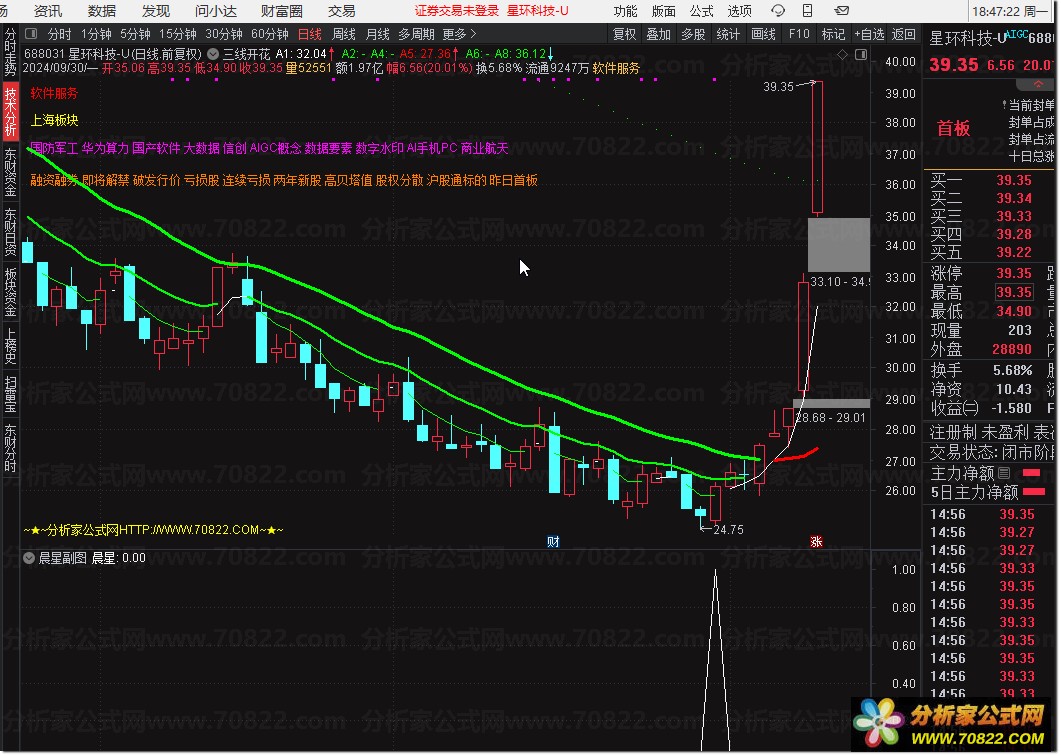The height and width of the screenshot is (755, 1061).
Task: Click the red 软件服务 sector label
Action: click(54, 93)
